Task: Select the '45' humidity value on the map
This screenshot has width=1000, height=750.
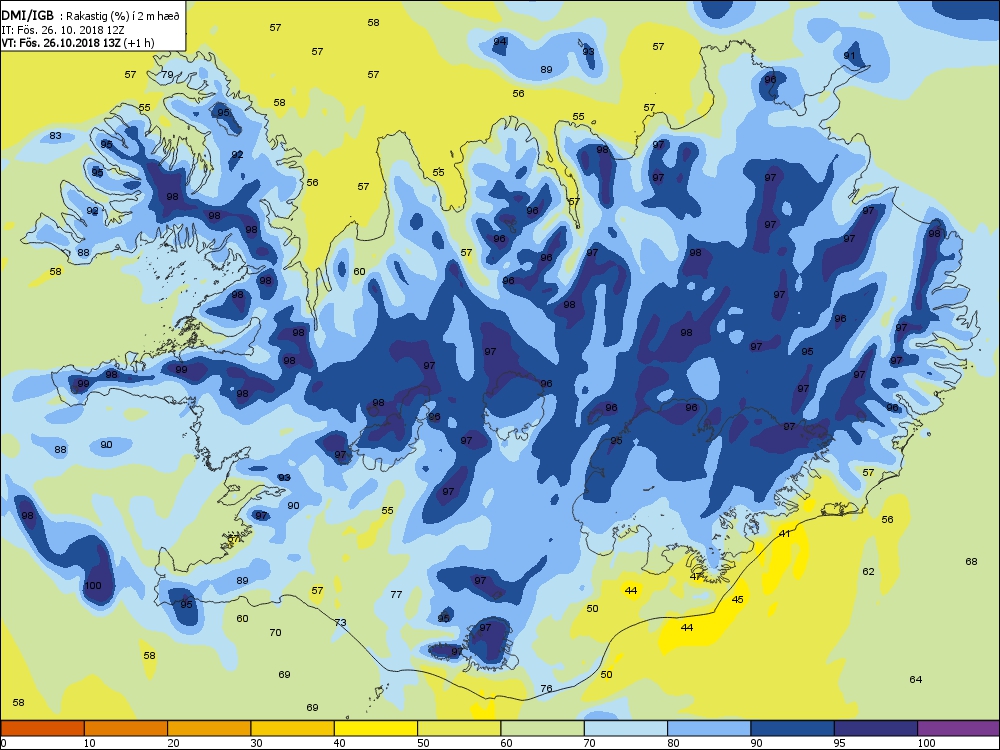Action: pyautogui.click(x=738, y=599)
